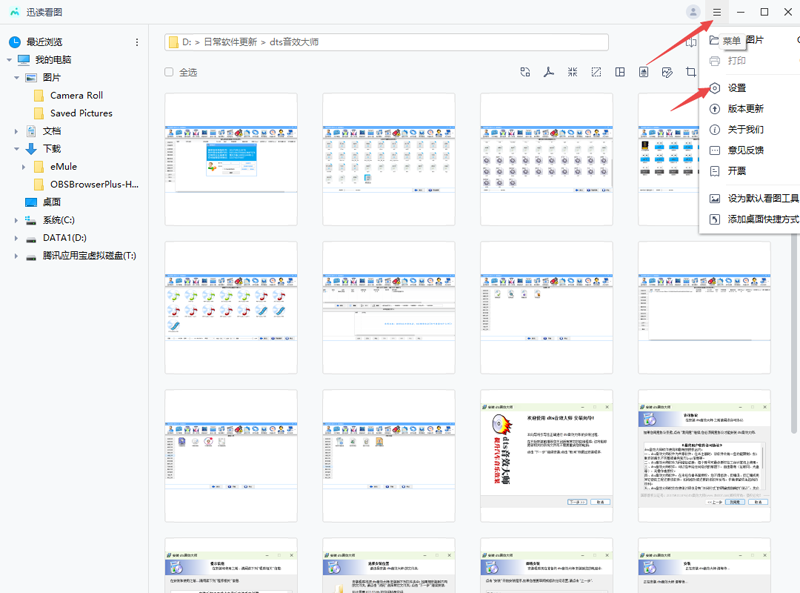Click the clock icon of 最近浏览
The image size is (800, 593).
15,42
